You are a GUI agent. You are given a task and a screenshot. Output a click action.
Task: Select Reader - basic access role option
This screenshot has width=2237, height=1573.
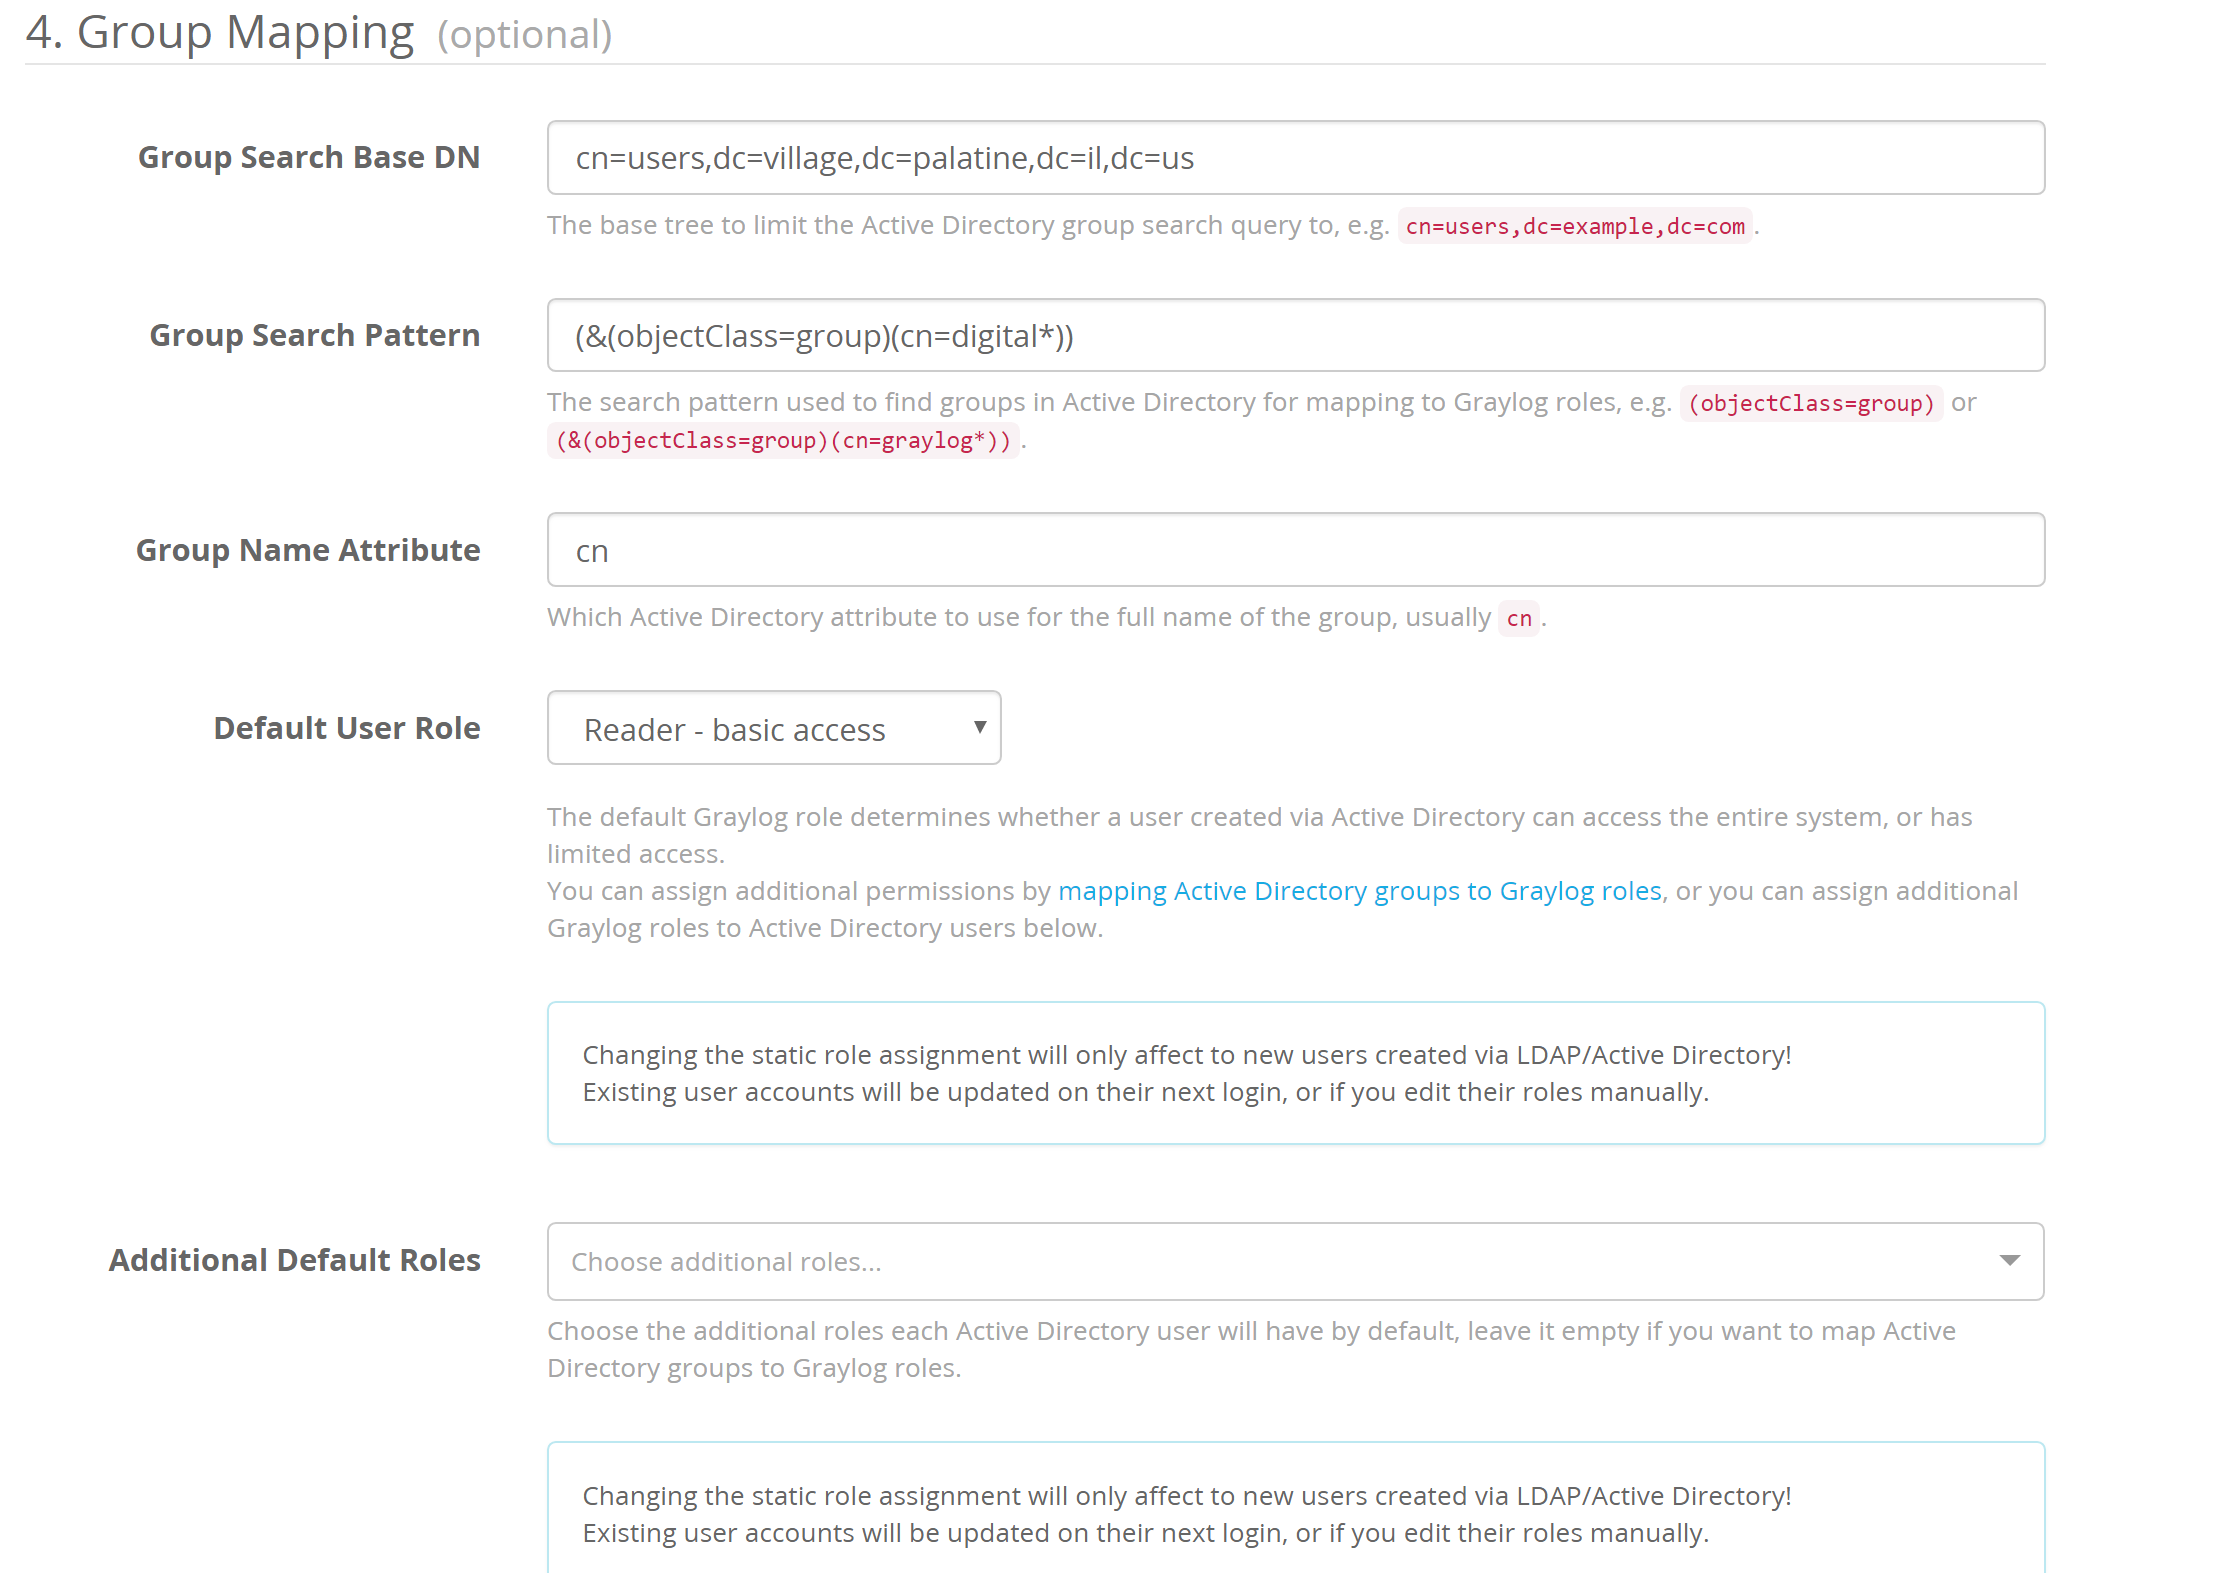(x=734, y=728)
